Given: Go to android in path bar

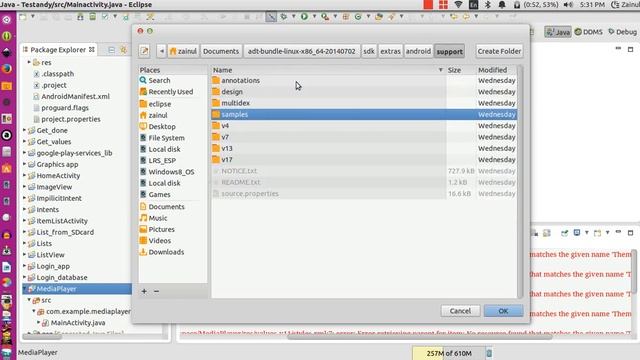Looking at the screenshot, I should coord(418,51).
